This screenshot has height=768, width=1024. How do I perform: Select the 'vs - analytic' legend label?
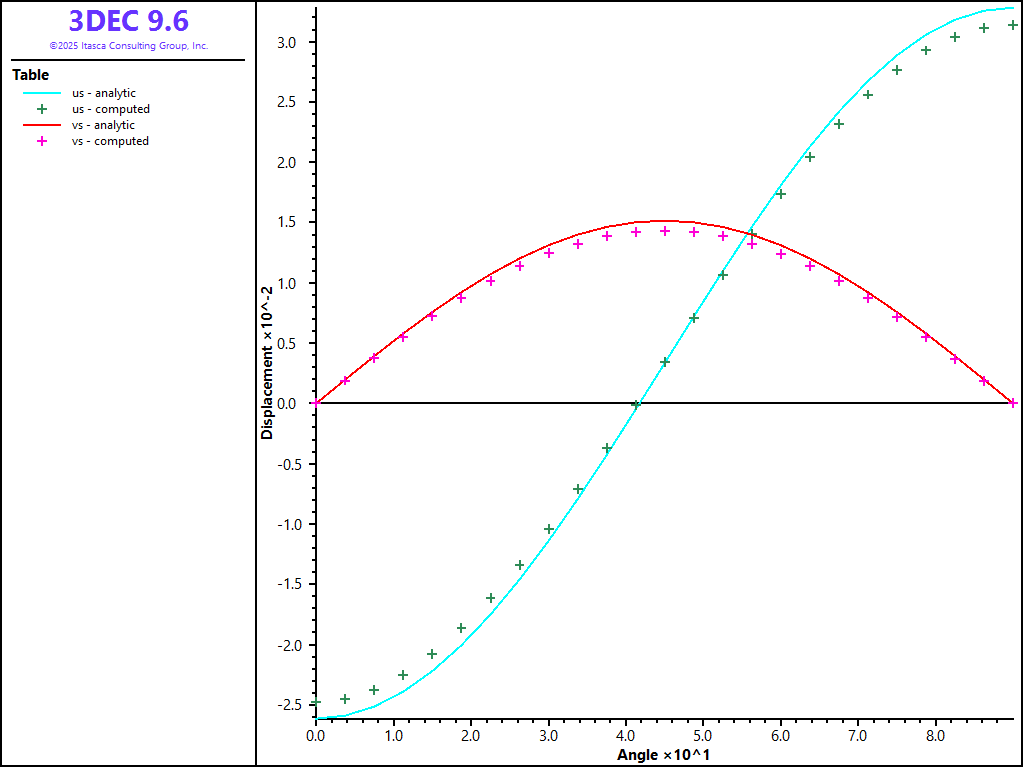click(103, 125)
